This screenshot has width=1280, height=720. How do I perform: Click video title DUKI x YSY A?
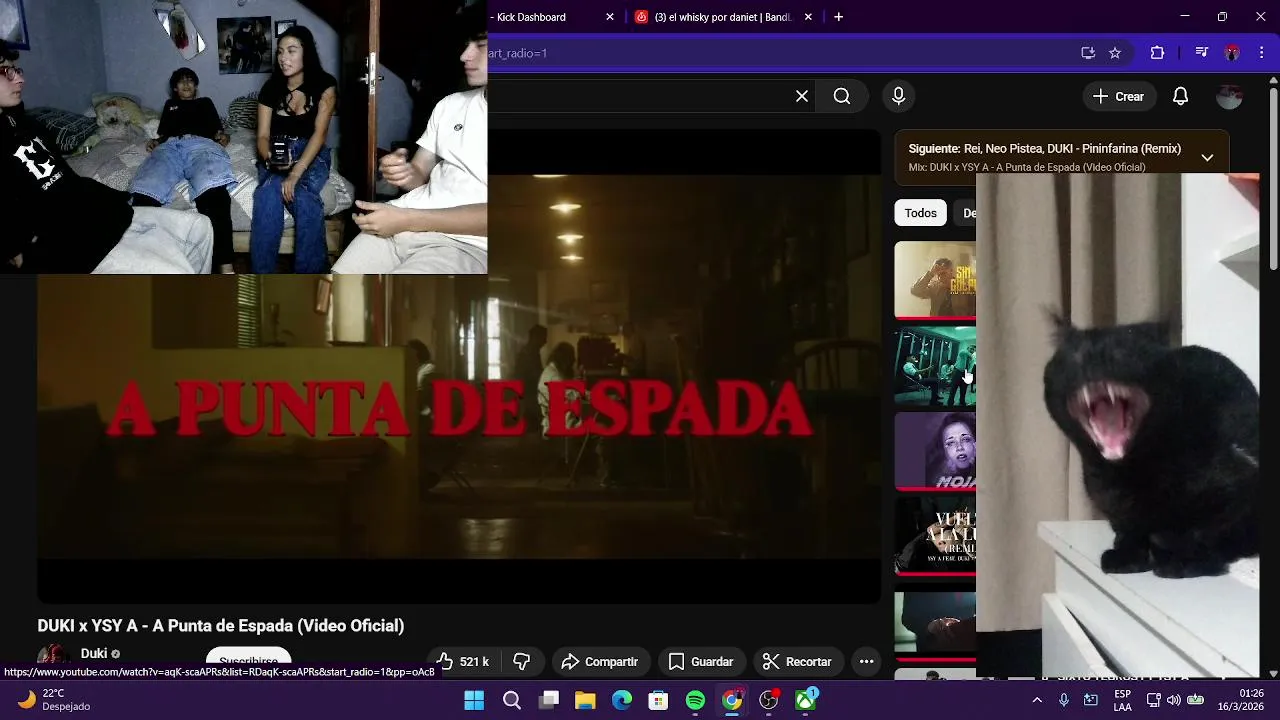pos(221,625)
